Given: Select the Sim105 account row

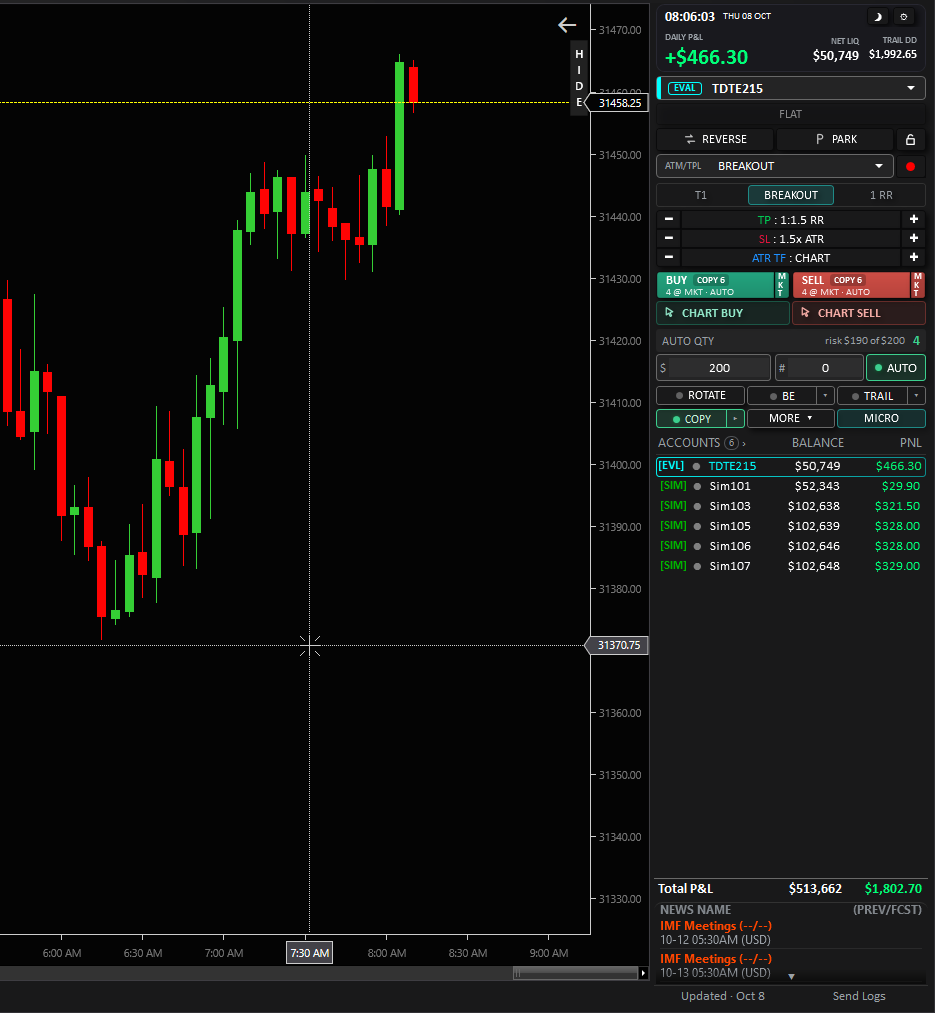Looking at the screenshot, I should click(790, 526).
